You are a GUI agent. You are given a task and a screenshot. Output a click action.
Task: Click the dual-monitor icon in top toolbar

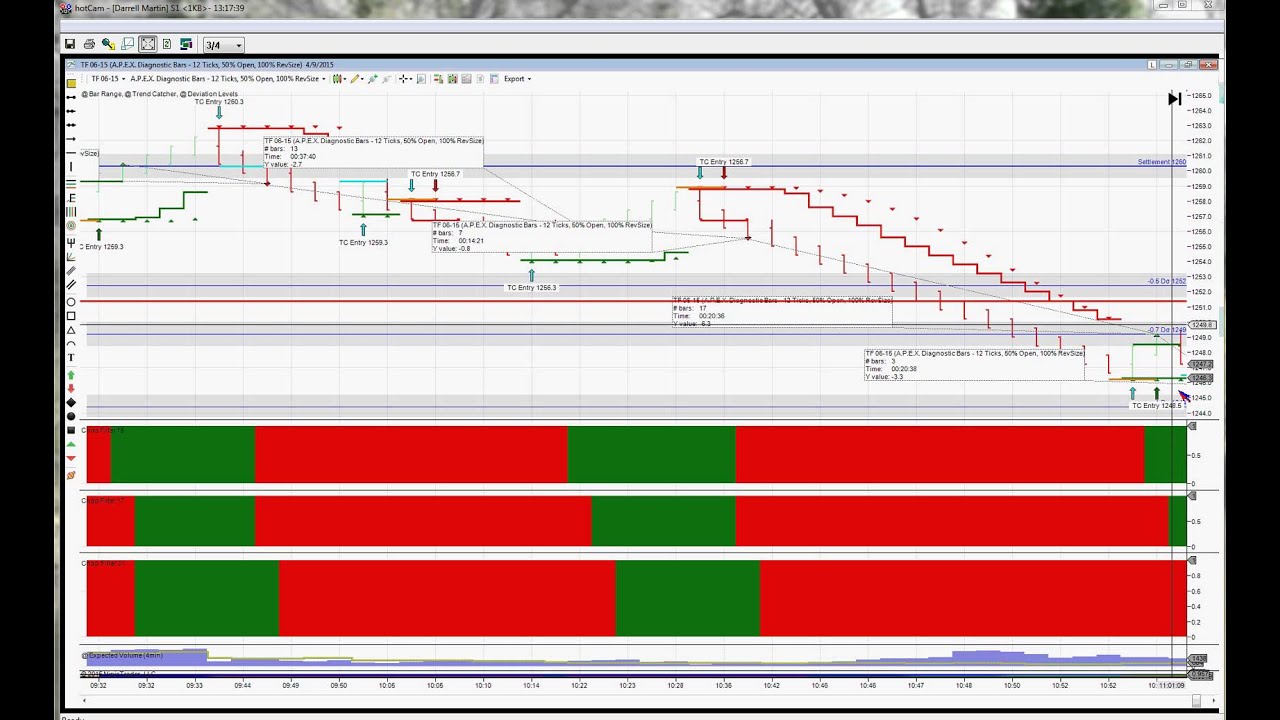186,44
